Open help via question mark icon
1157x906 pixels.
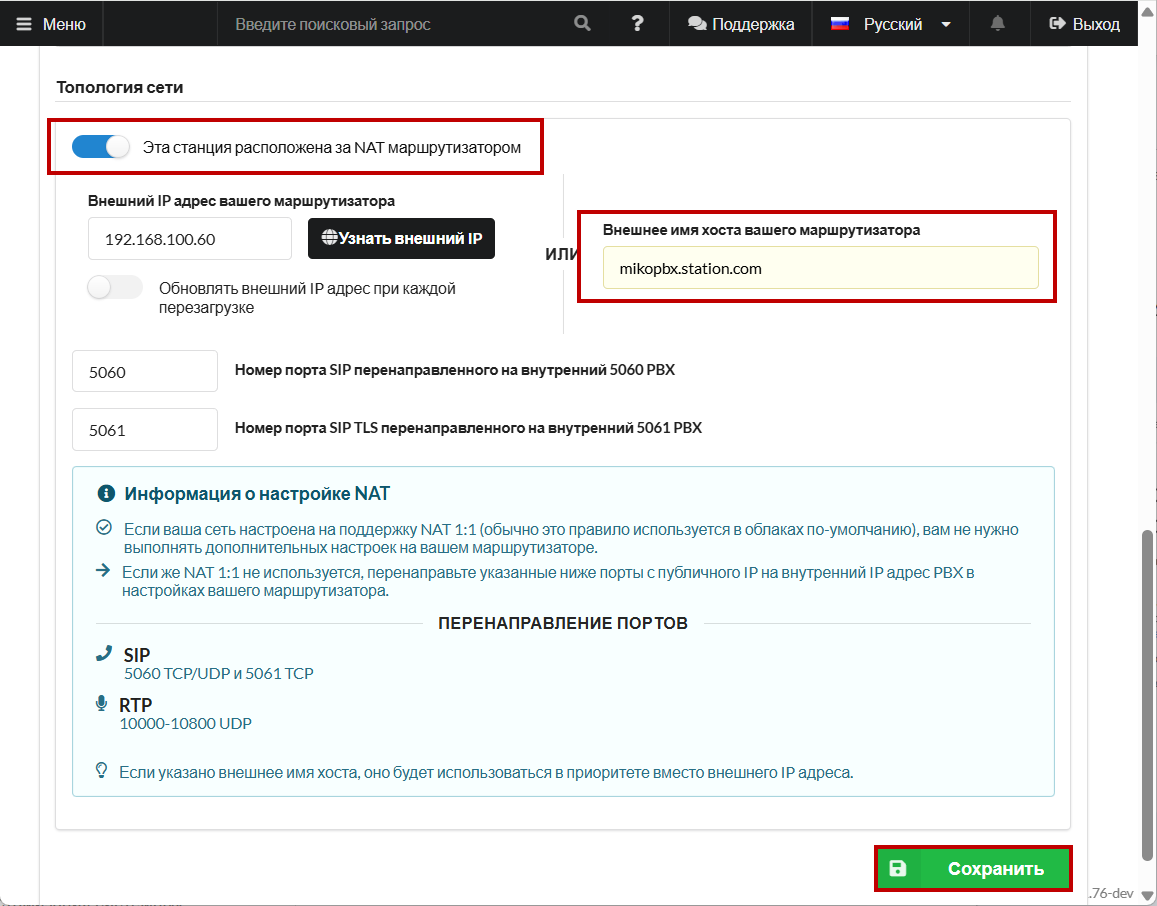click(x=637, y=24)
